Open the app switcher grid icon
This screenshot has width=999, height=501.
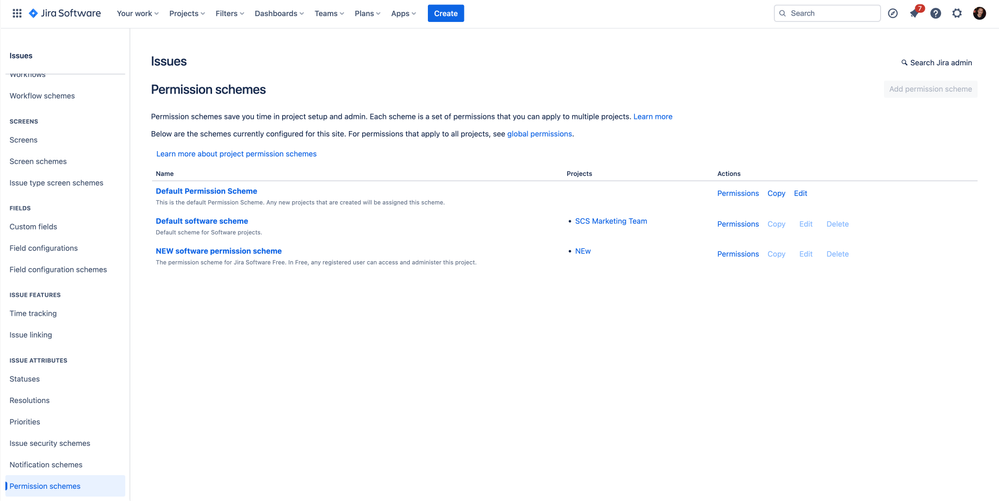[x=17, y=13]
